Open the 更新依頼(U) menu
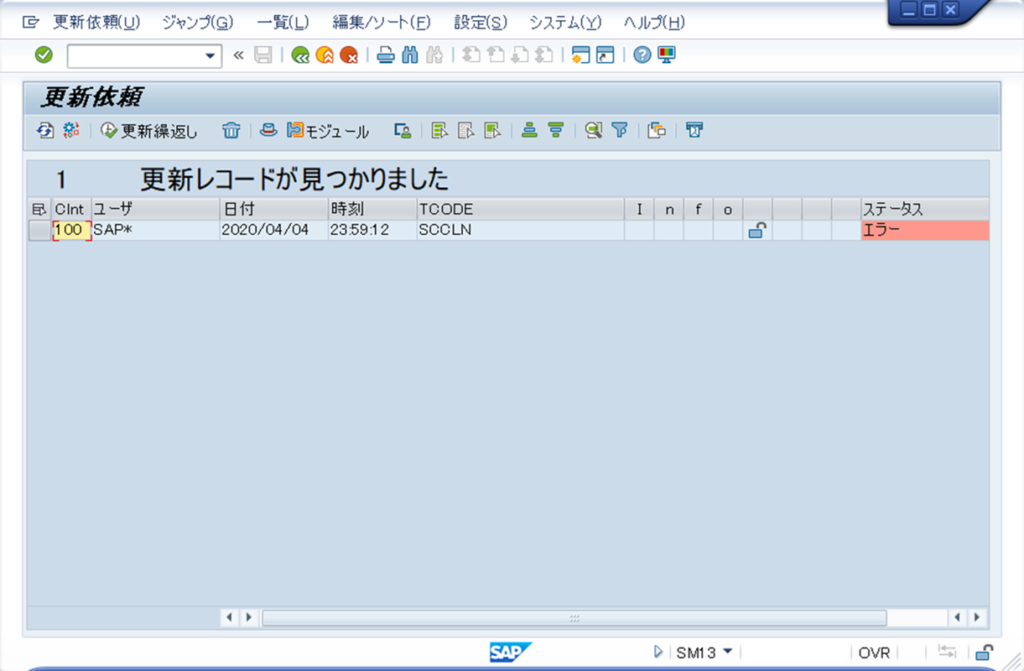Image resolution: width=1024 pixels, height=671 pixels. point(97,22)
